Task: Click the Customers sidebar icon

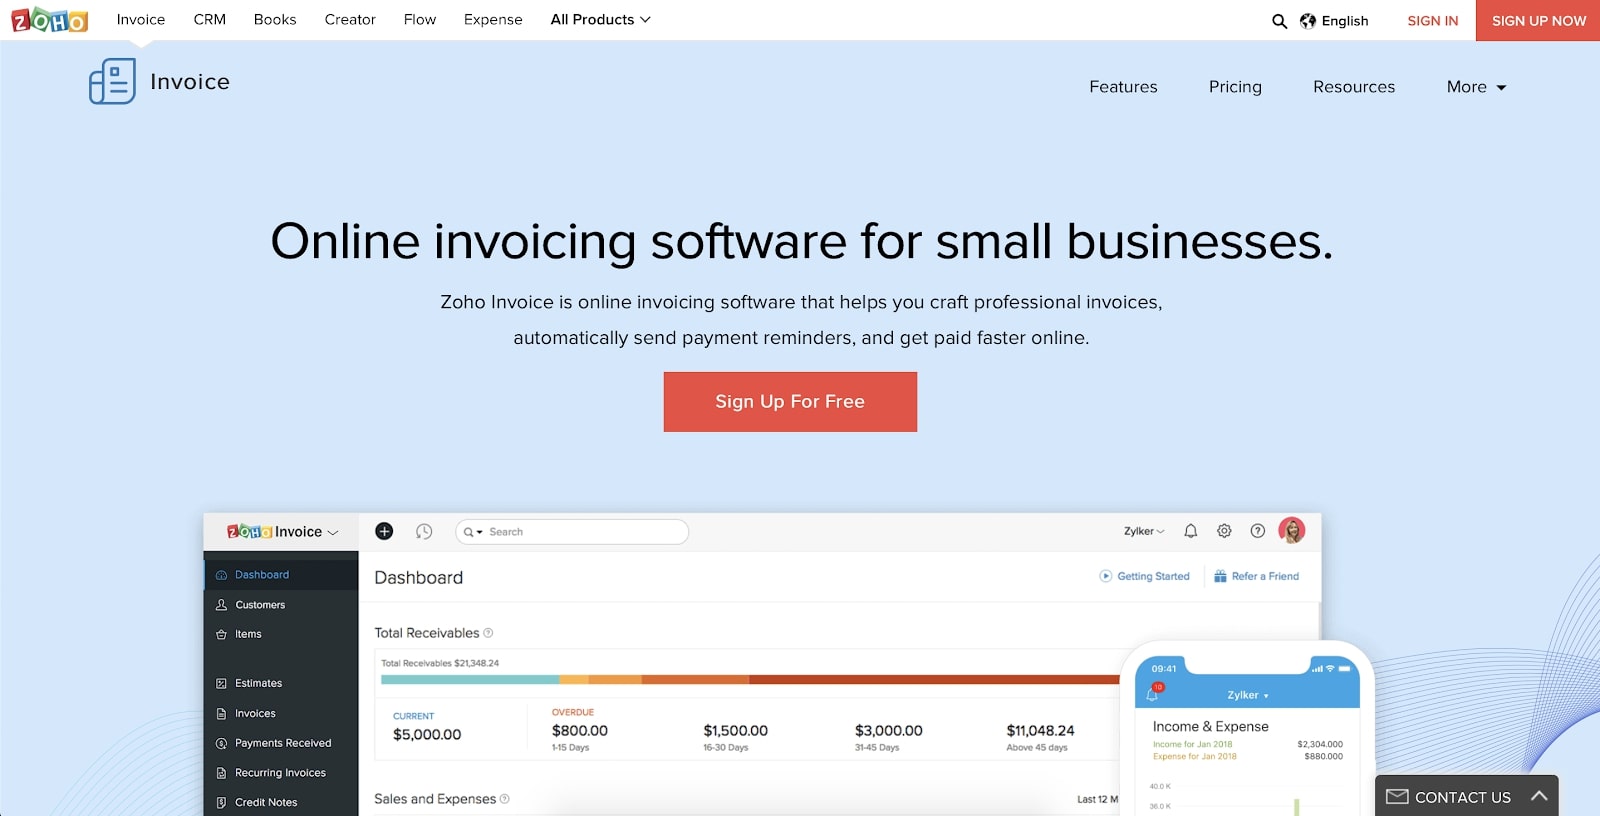Action: click(x=221, y=605)
